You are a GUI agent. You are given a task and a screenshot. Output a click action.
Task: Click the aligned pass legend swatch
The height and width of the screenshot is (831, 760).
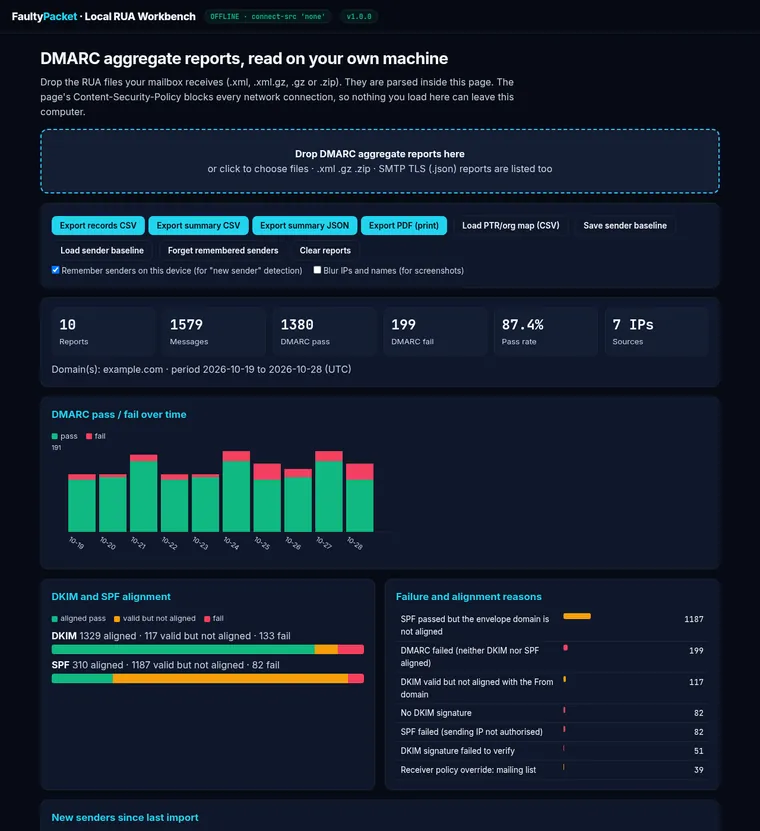(x=55, y=618)
